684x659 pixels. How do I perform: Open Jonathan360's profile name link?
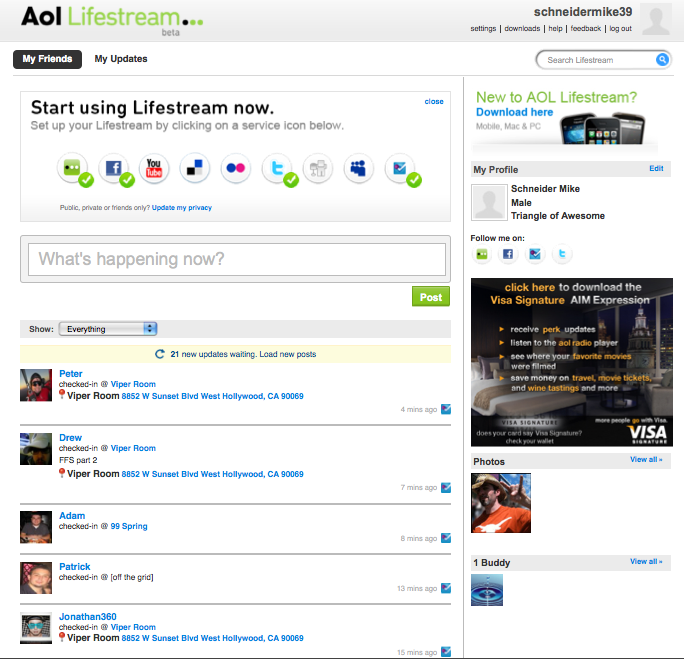[88, 617]
